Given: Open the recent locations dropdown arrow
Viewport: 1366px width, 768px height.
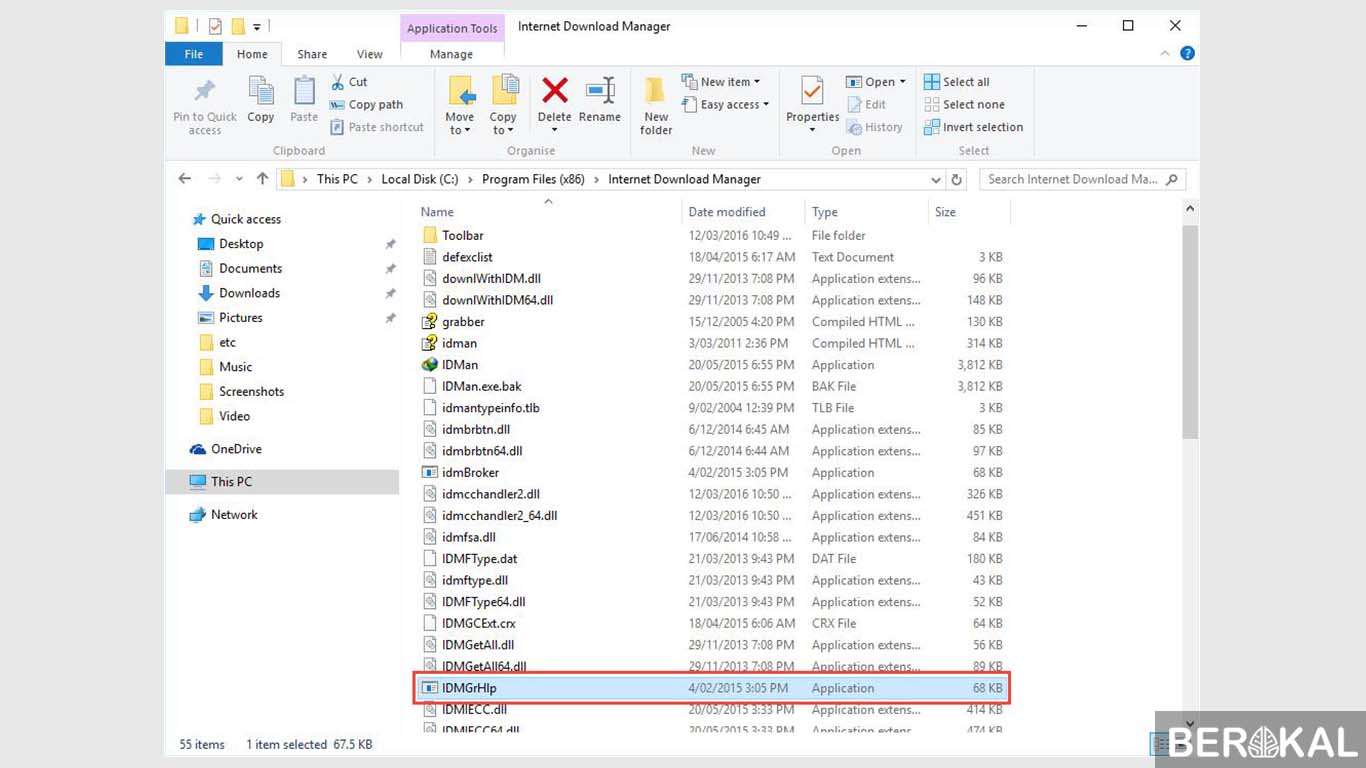Looking at the screenshot, I should pos(239,180).
